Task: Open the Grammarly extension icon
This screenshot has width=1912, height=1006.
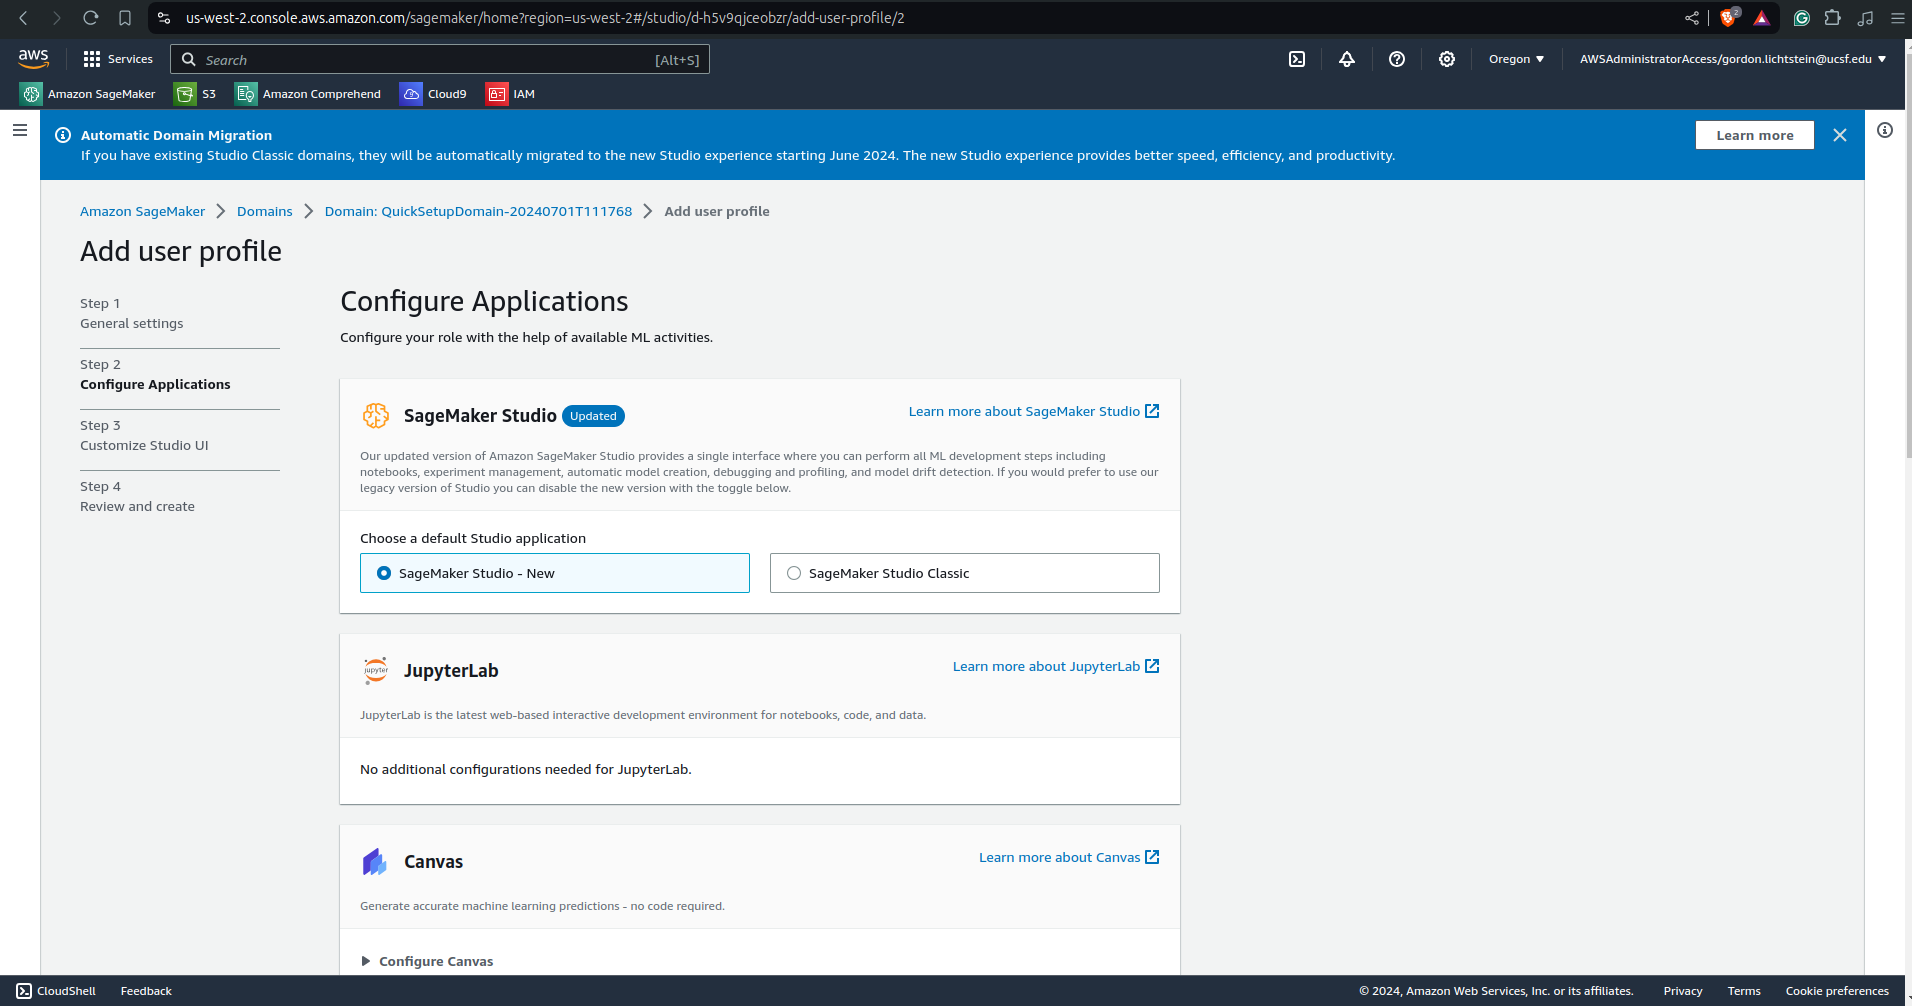Action: (x=1802, y=18)
